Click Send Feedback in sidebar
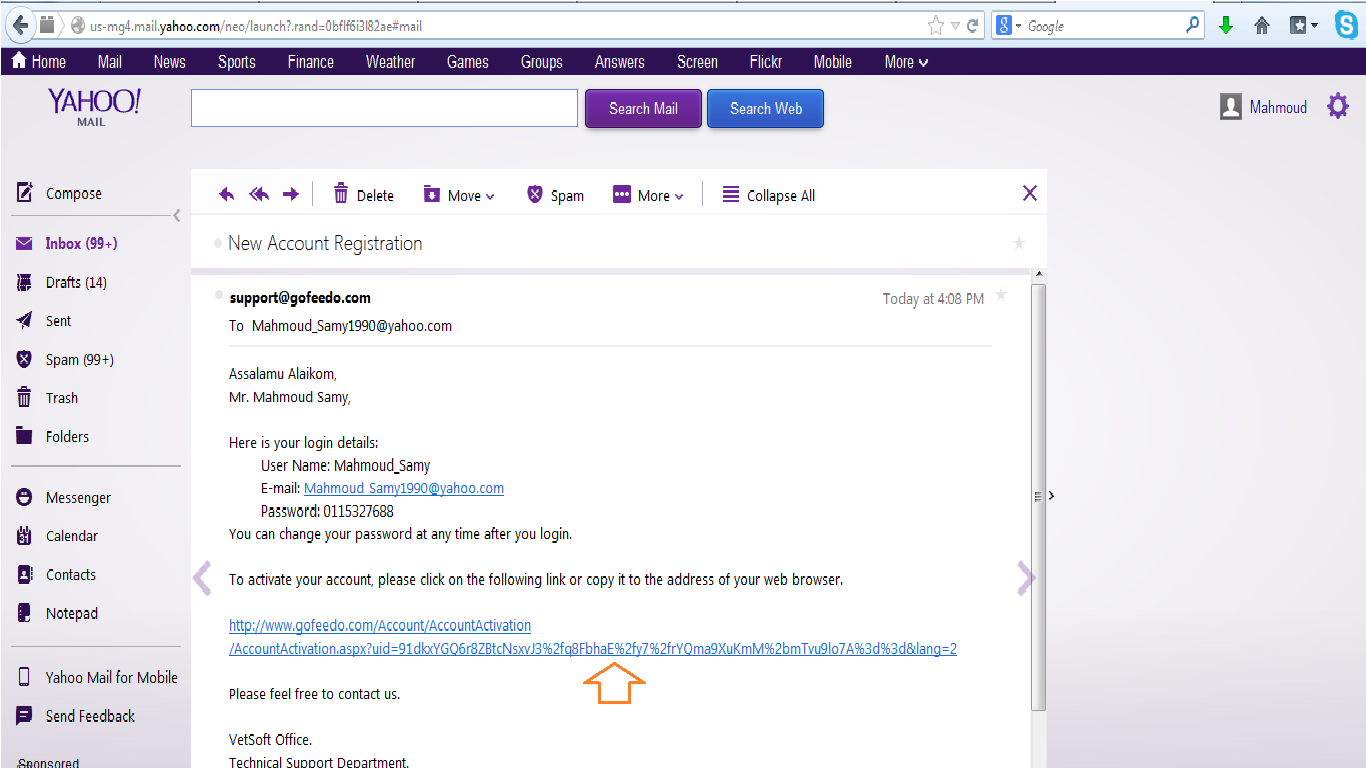The image size is (1366, 768). 75,716
